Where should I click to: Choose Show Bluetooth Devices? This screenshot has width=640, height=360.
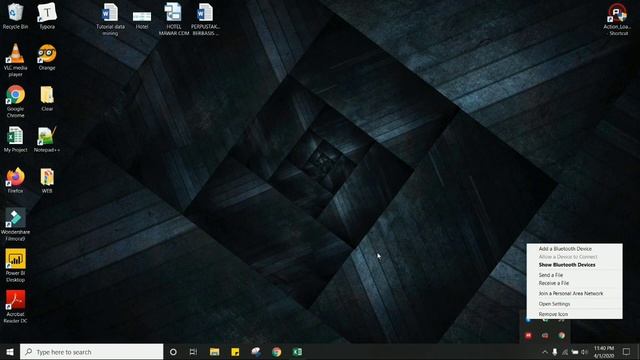pyautogui.click(x=567, y=265)
